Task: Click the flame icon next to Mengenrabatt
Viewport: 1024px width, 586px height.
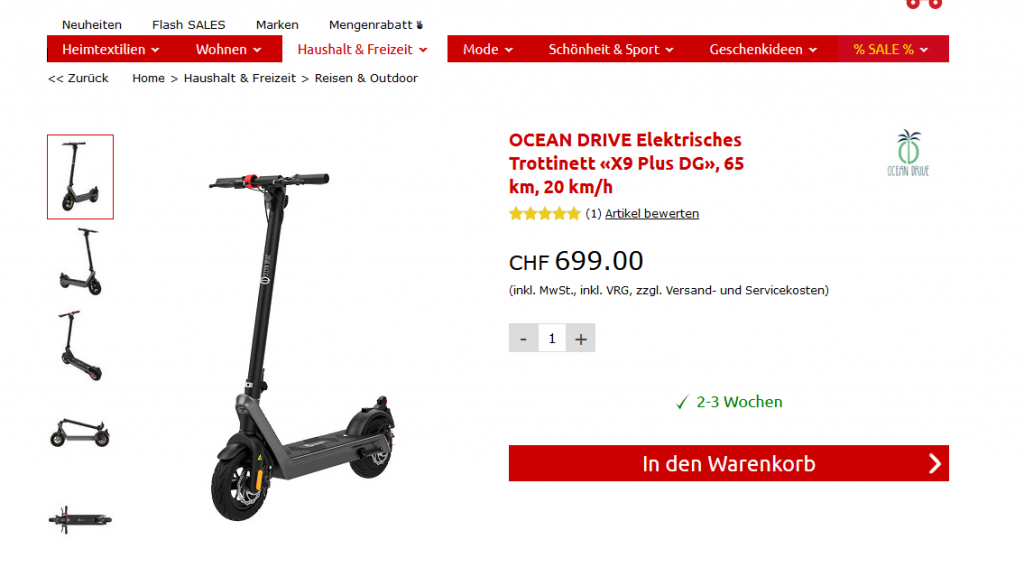Action: (x=419, y=25)
